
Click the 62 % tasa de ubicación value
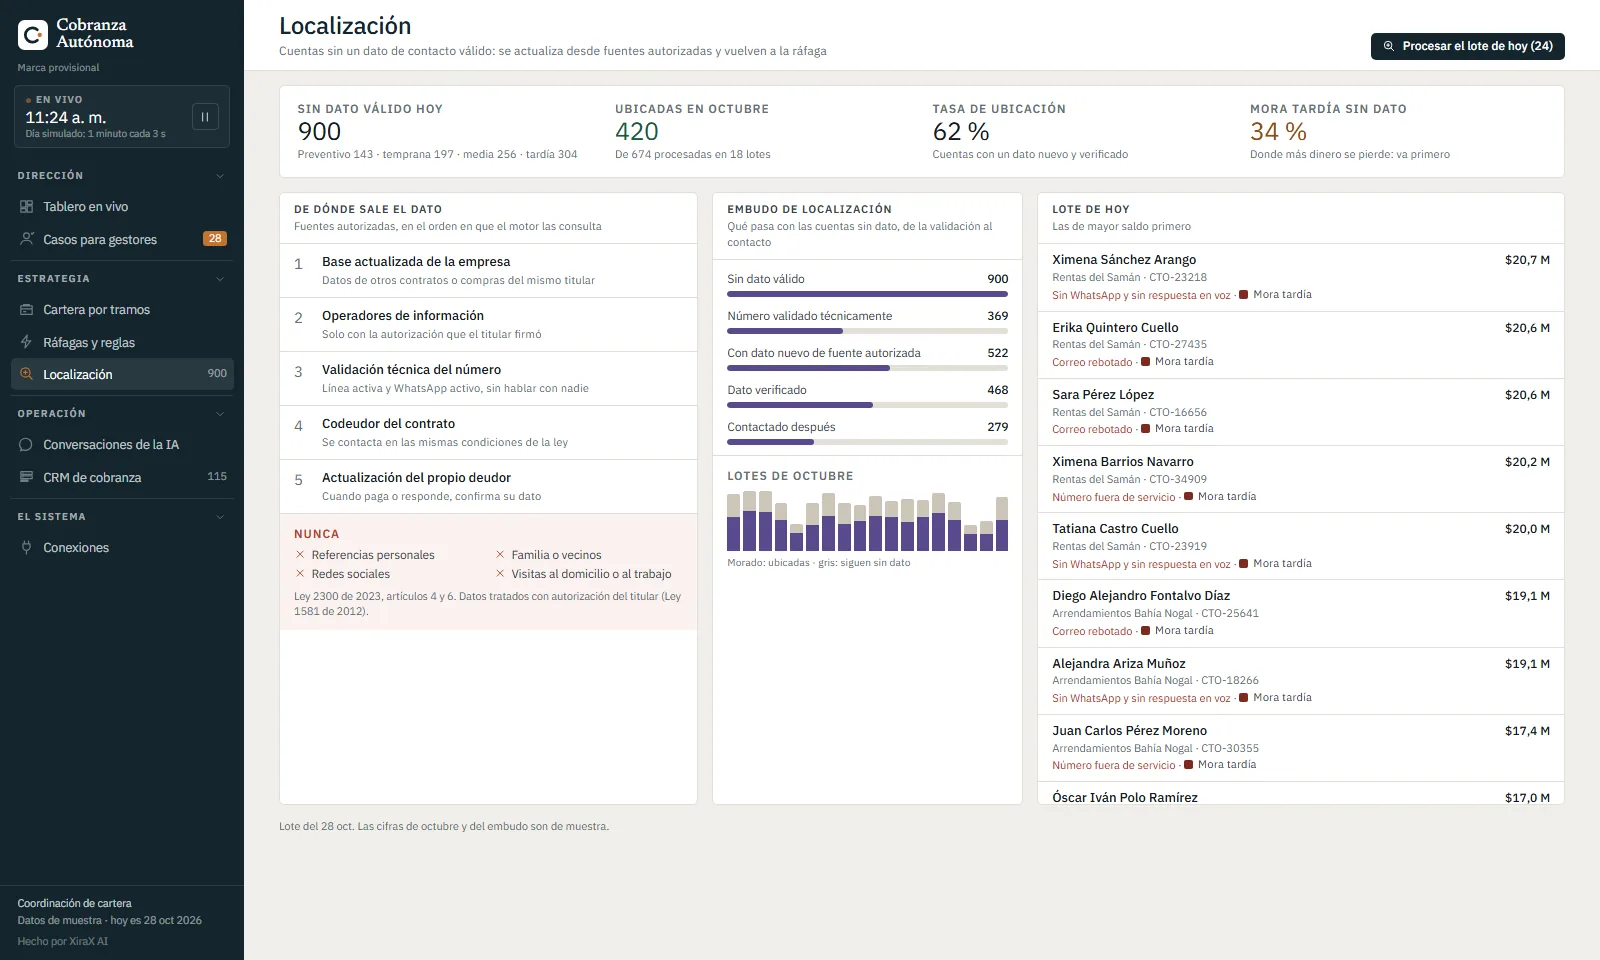pos(961,132)
